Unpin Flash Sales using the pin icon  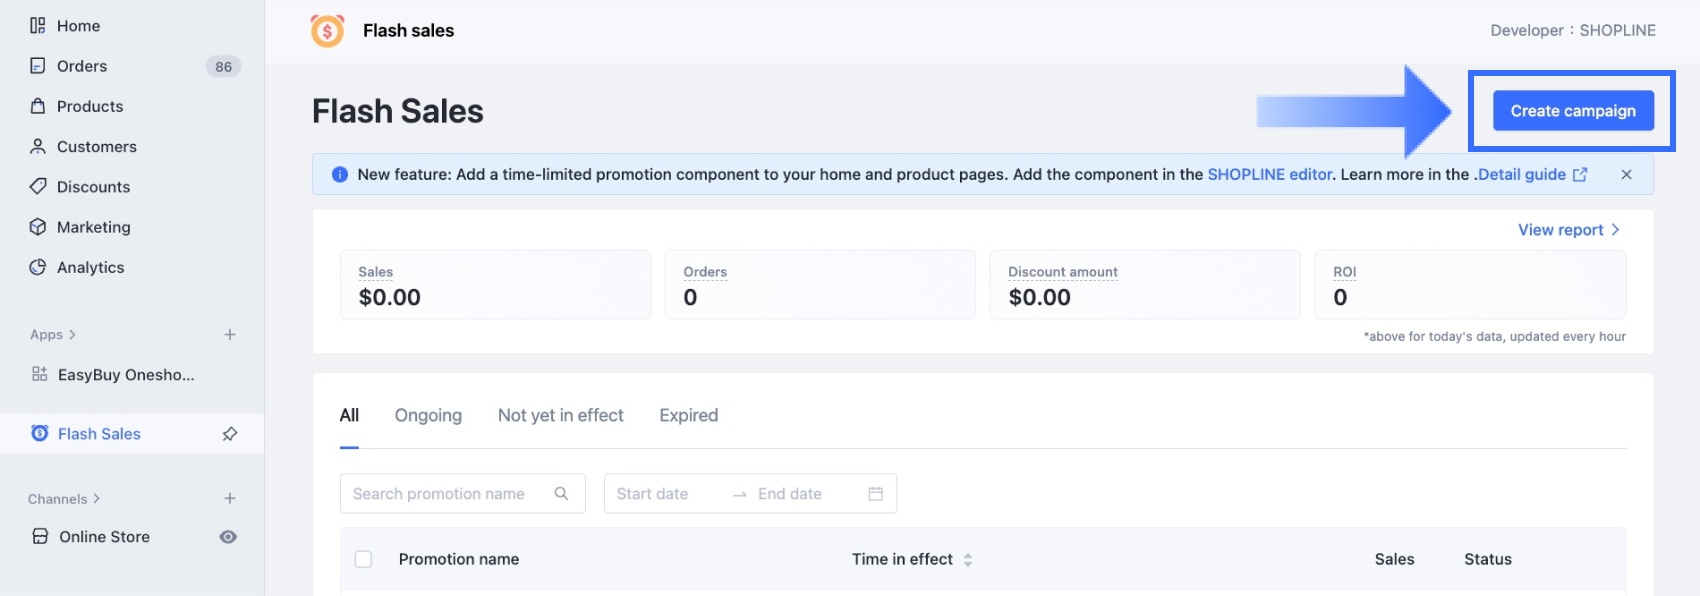(230, 434)
